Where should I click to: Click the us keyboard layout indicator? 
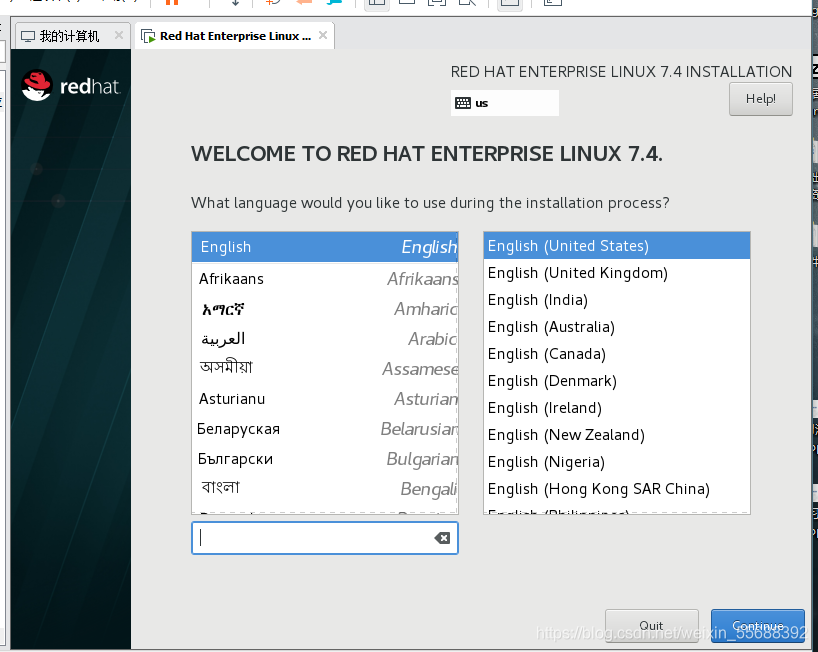click(x=504, y=103)
